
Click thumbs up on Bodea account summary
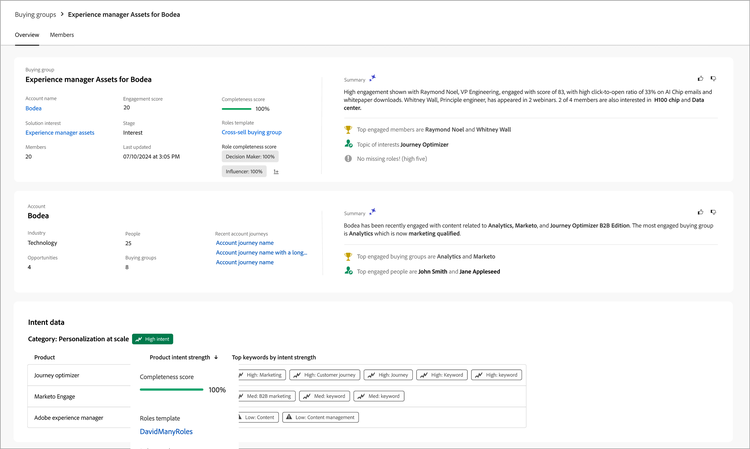coord(700,212)
